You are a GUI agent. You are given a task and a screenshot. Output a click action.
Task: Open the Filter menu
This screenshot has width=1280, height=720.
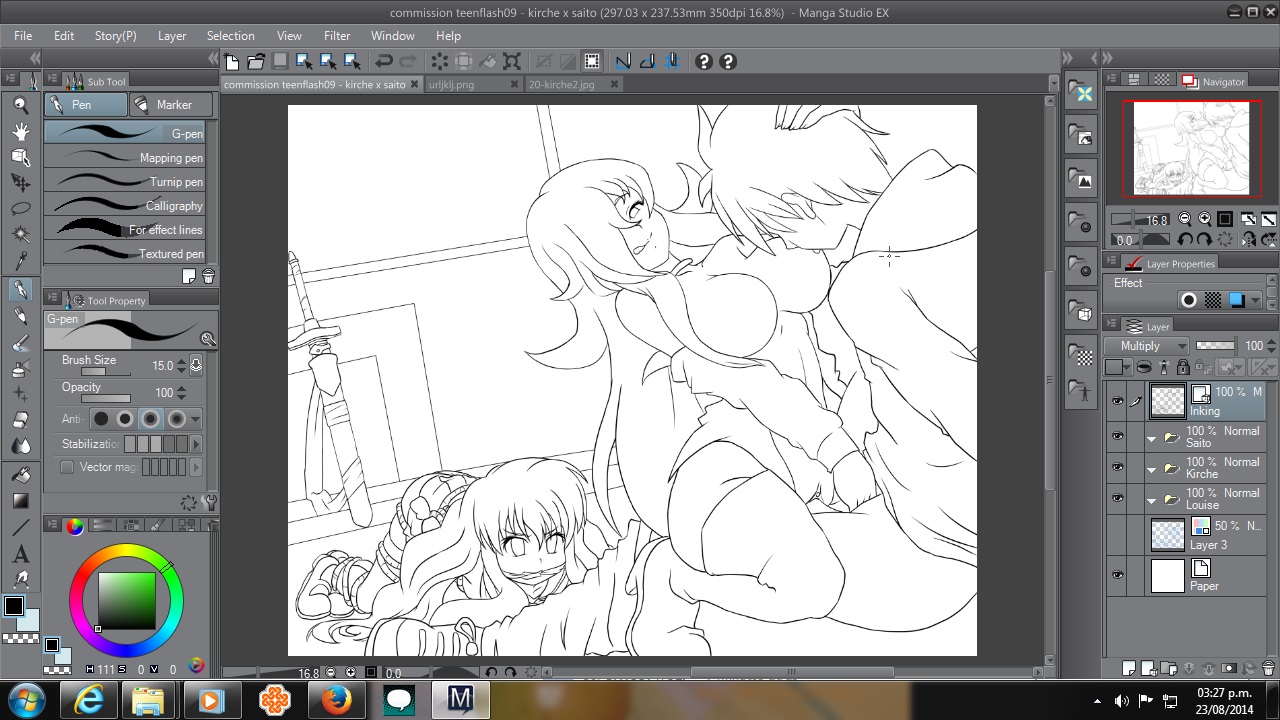(337, 36)
